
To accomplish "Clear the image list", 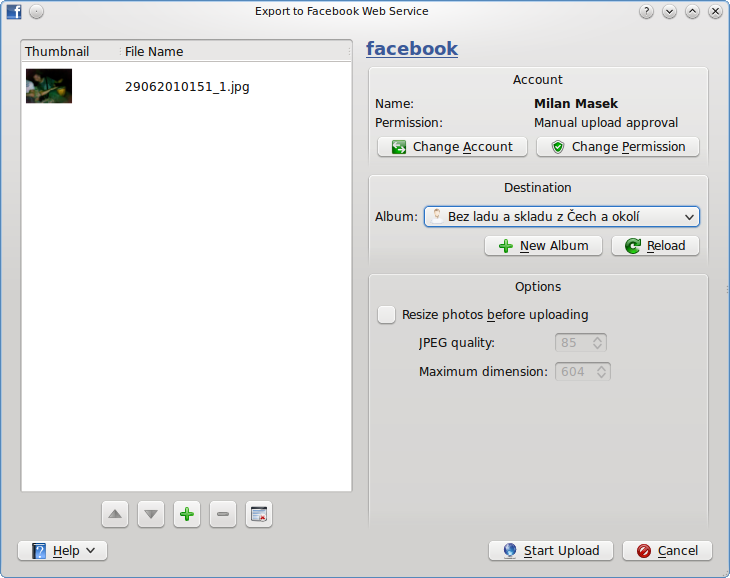I will pyautogui.click(x=259, y=514).
